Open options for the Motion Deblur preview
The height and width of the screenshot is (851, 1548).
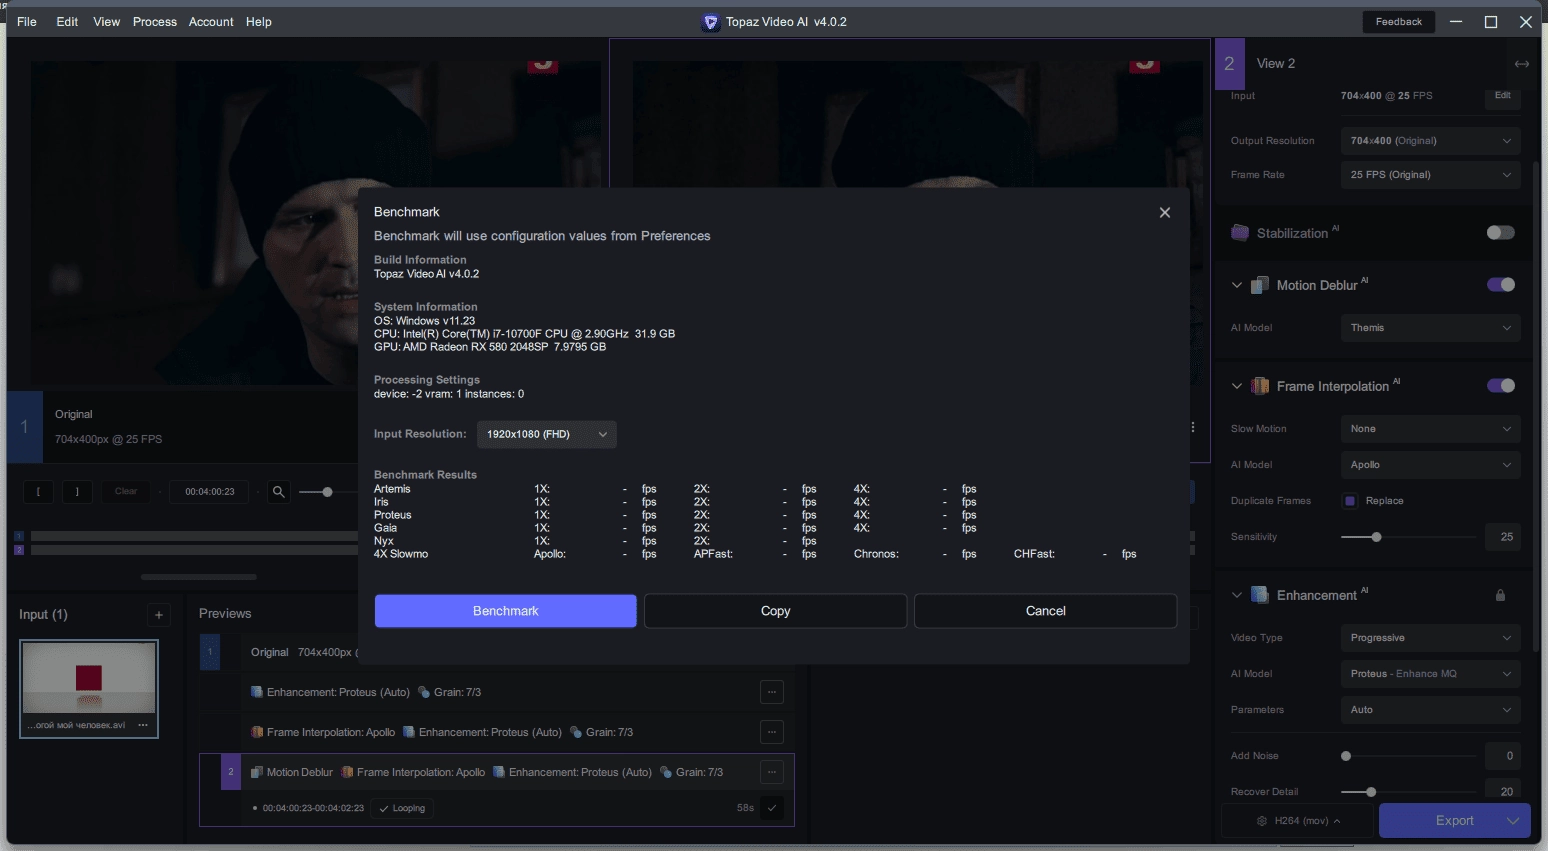tap(771, 772)
